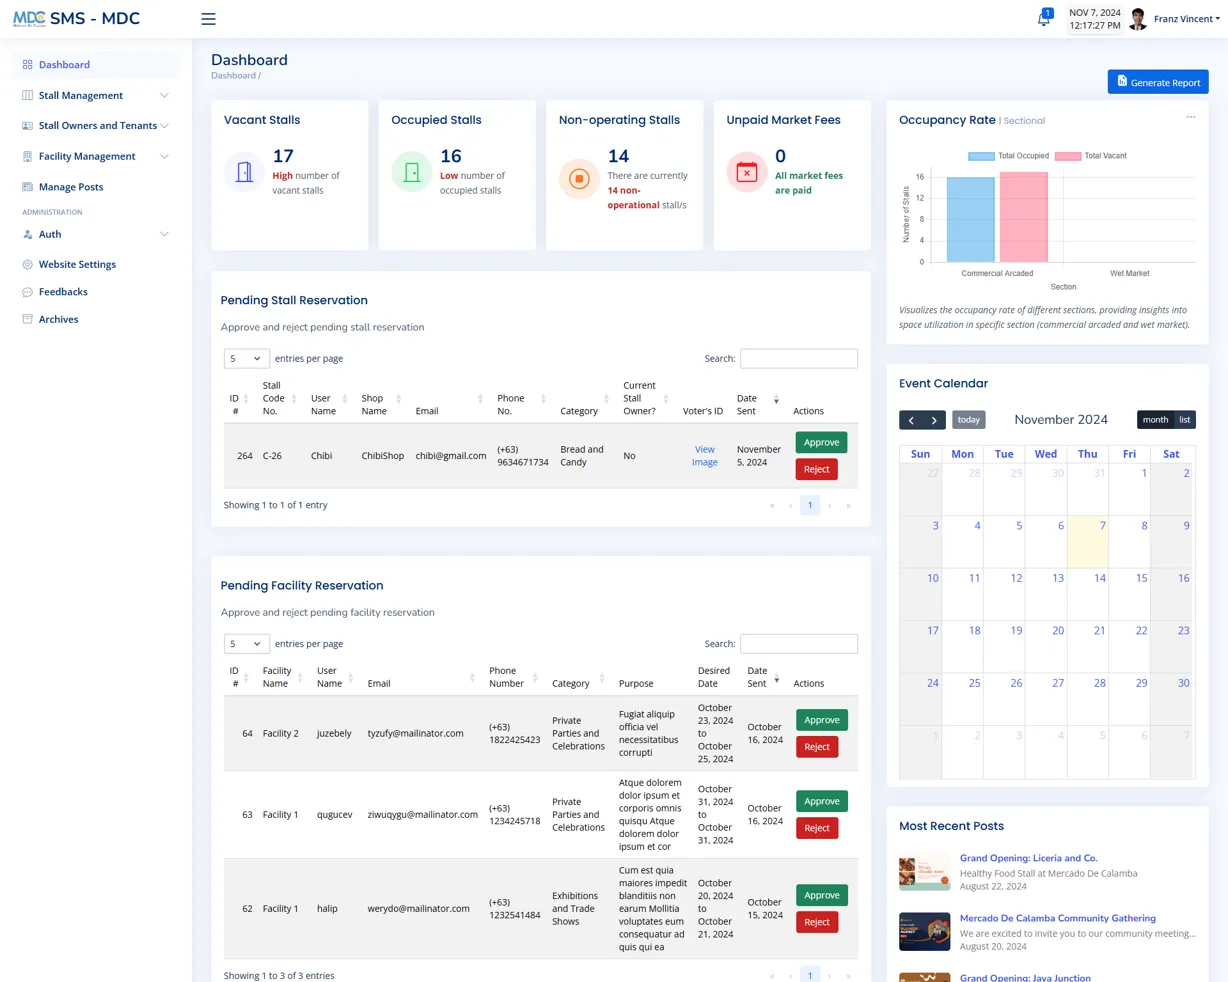
Task: Open View Image voter's ID link
Action: pos(705,456)
